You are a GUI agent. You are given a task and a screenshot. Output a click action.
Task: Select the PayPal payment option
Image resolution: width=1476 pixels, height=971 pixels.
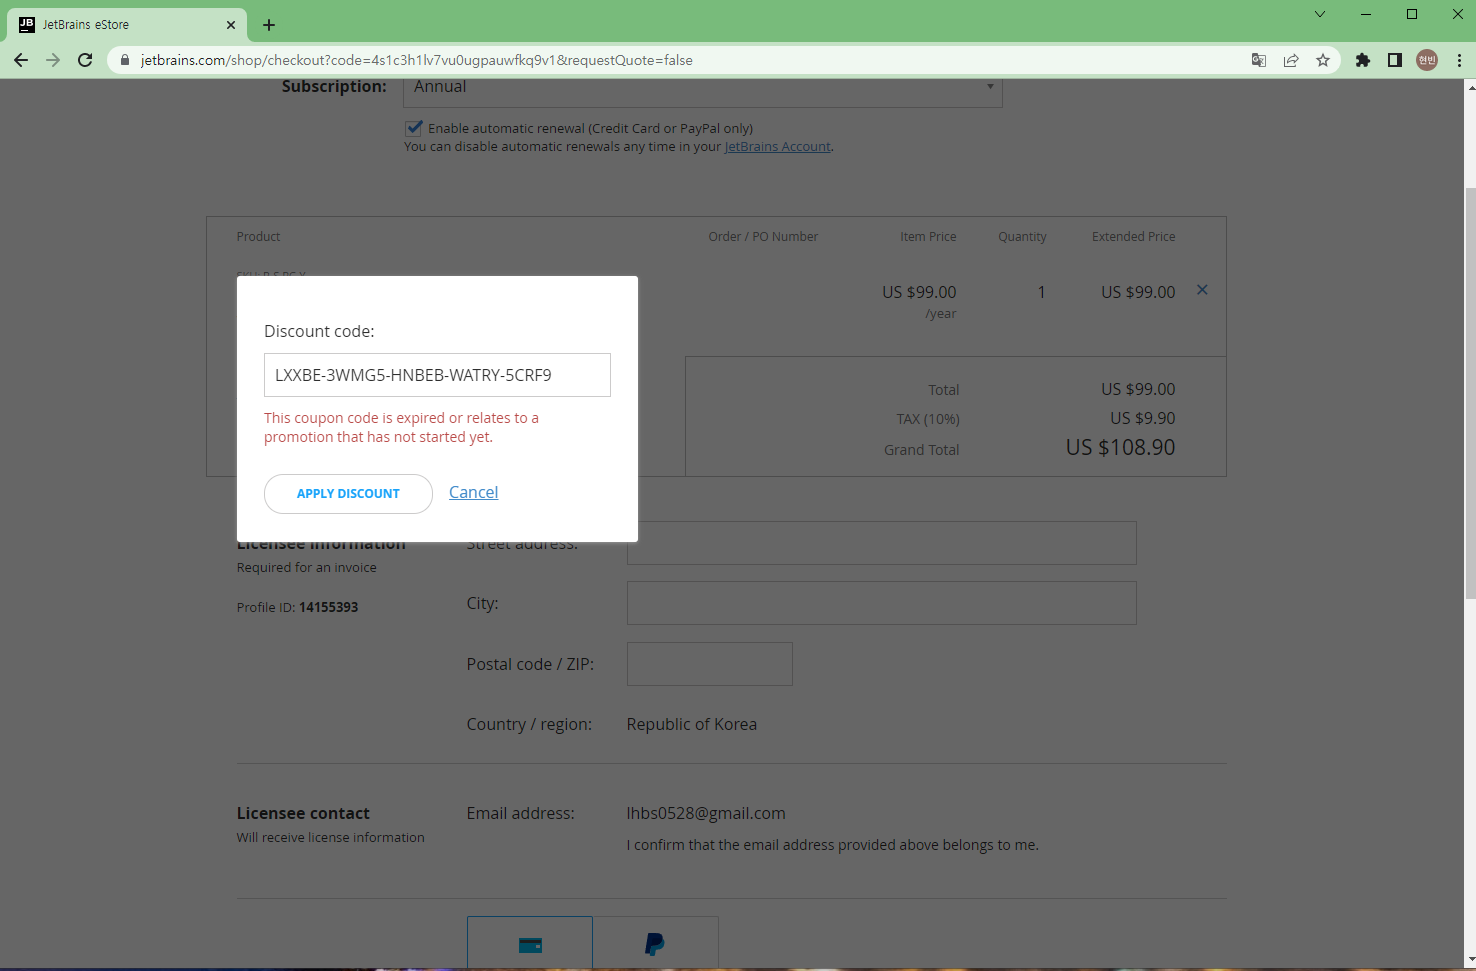click(655, 943)
